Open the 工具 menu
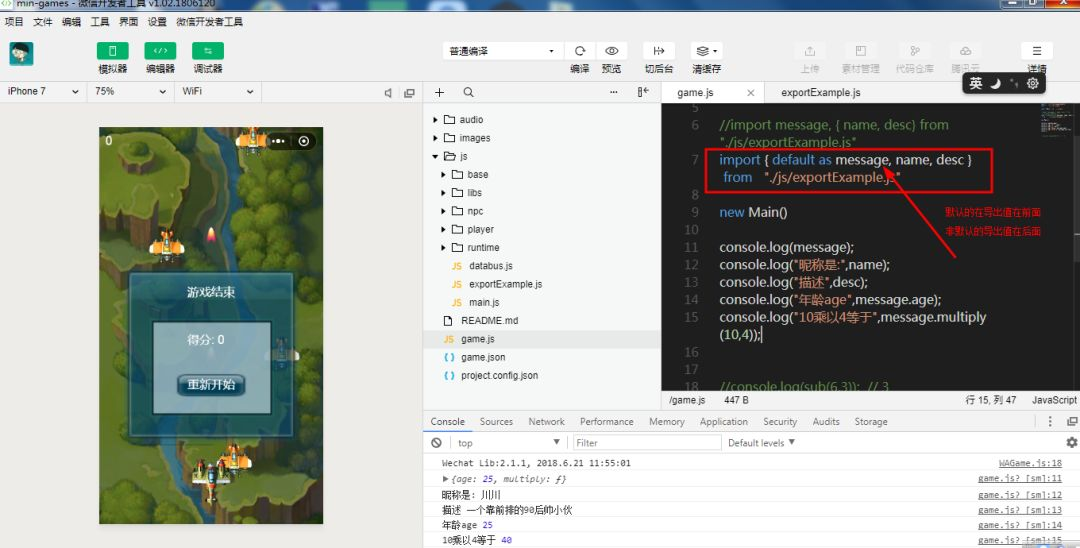1080x548 pixels. tap(100, 22)
